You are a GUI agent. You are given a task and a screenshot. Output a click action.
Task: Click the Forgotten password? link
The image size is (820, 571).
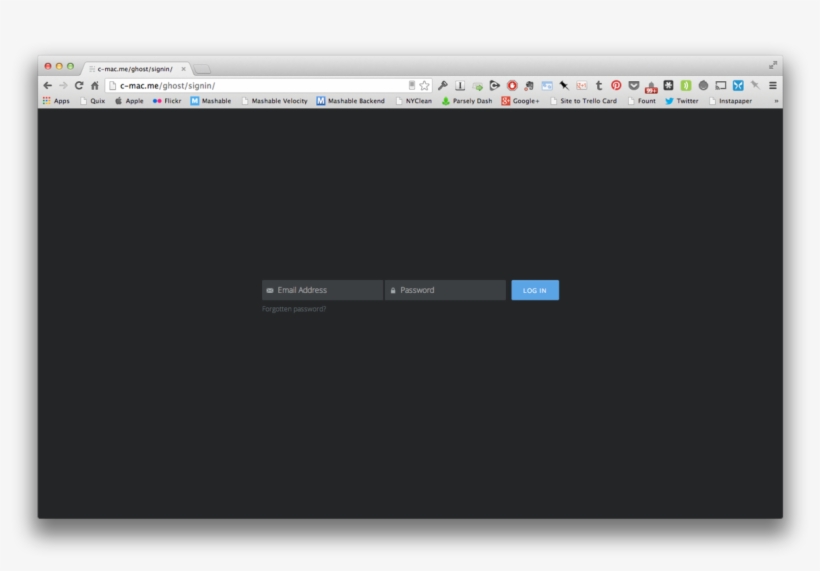(294, 309)
